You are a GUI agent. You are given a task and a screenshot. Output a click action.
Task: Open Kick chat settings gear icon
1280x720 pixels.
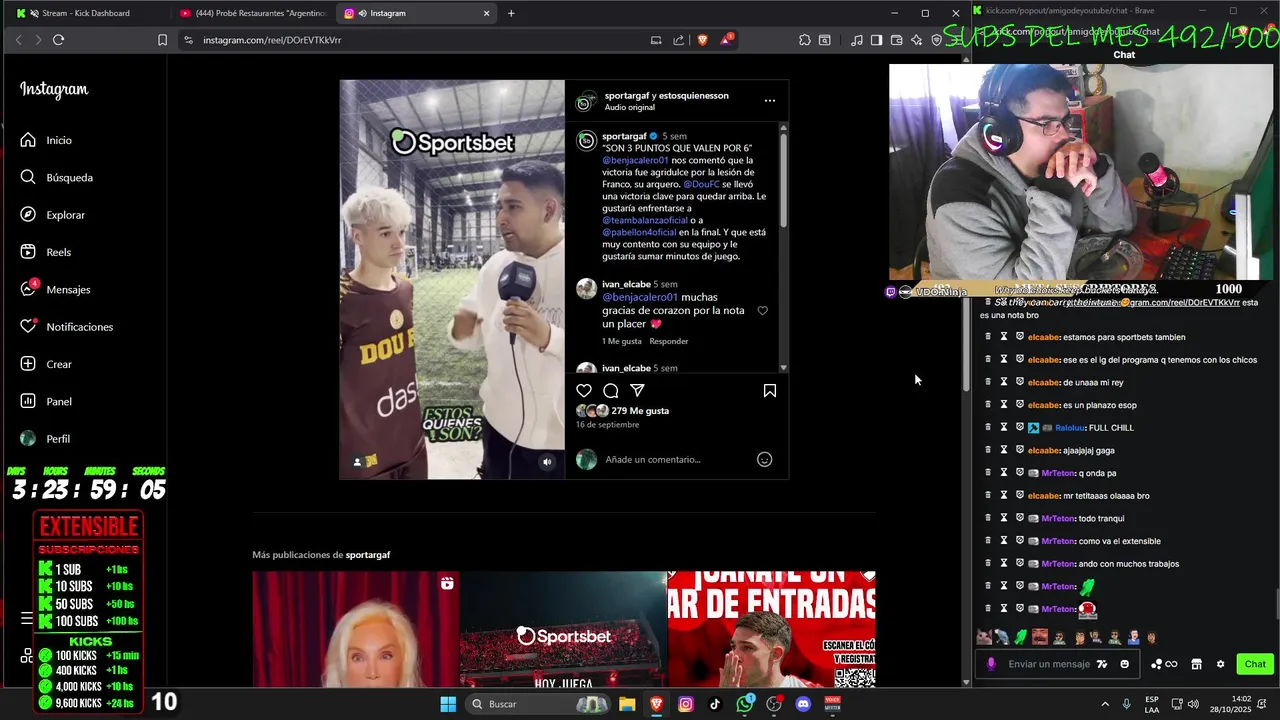pos(1220,664)
